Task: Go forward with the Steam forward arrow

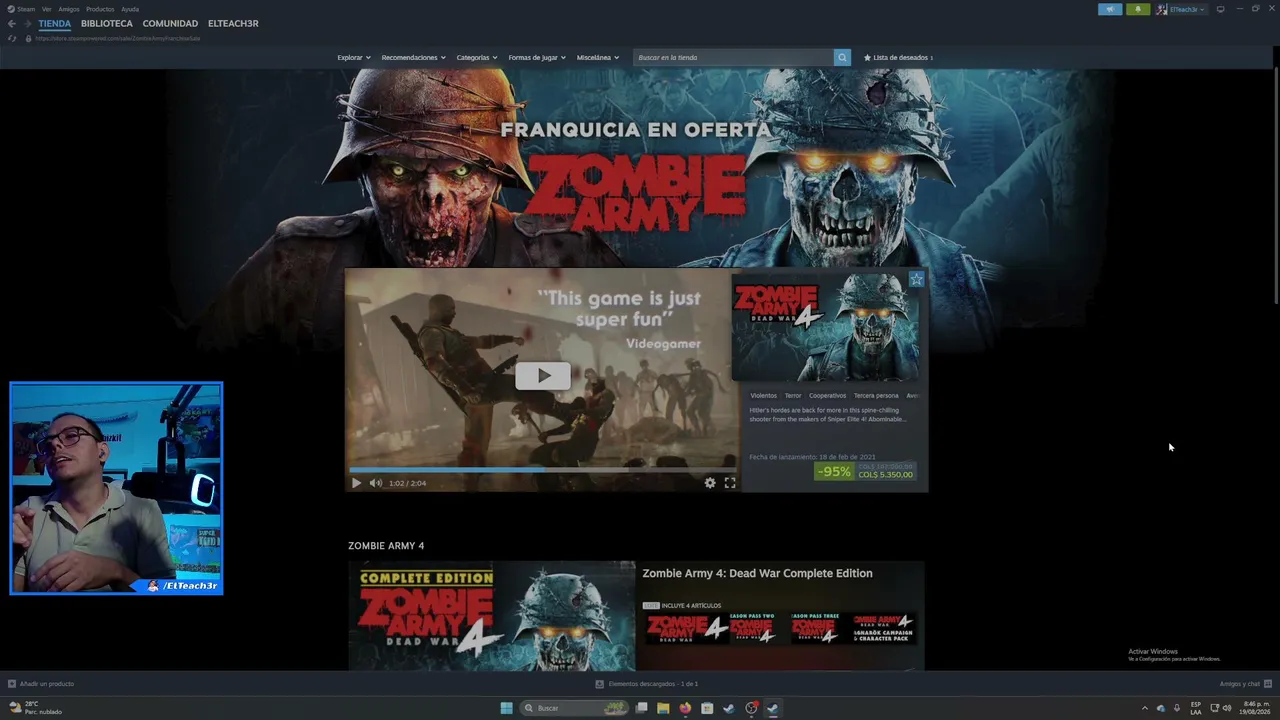Action: [27, 23]
